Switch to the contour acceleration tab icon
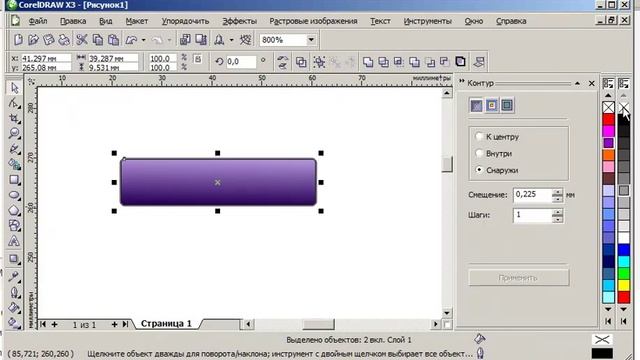 click(x=507, y=105)
